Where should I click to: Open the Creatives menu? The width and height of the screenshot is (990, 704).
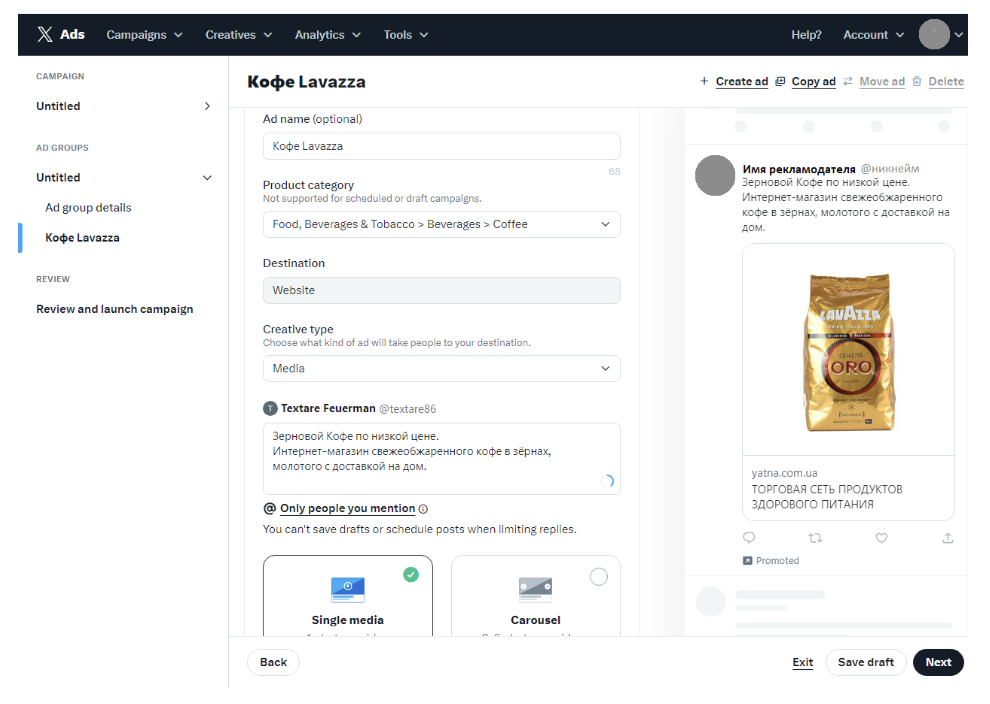click(238, 35)
